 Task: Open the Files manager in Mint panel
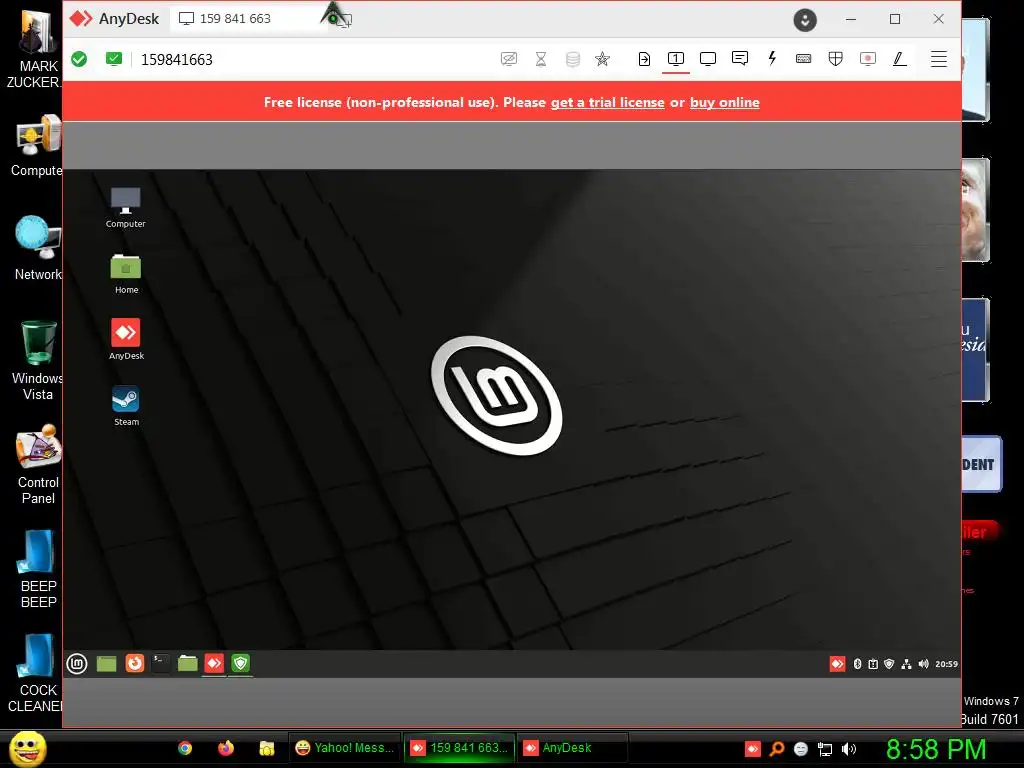click(187, 664)
